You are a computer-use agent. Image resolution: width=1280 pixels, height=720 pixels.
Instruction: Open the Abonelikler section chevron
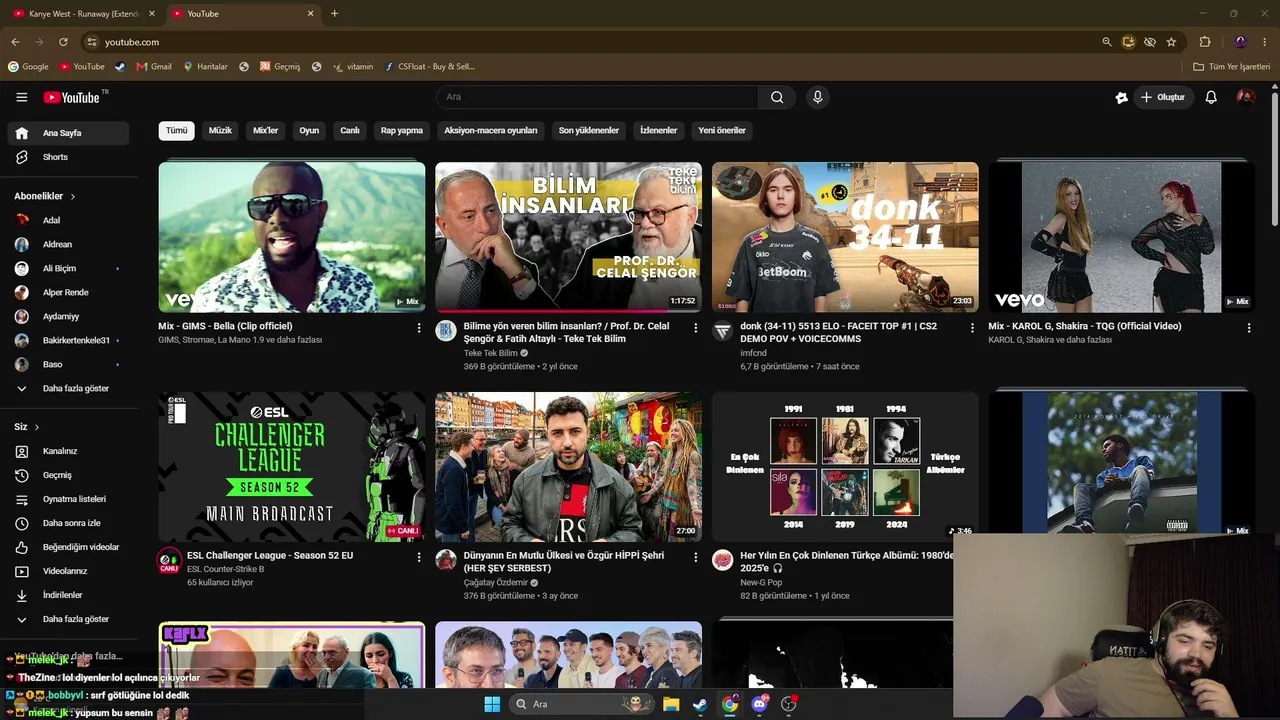coord(73,197)
